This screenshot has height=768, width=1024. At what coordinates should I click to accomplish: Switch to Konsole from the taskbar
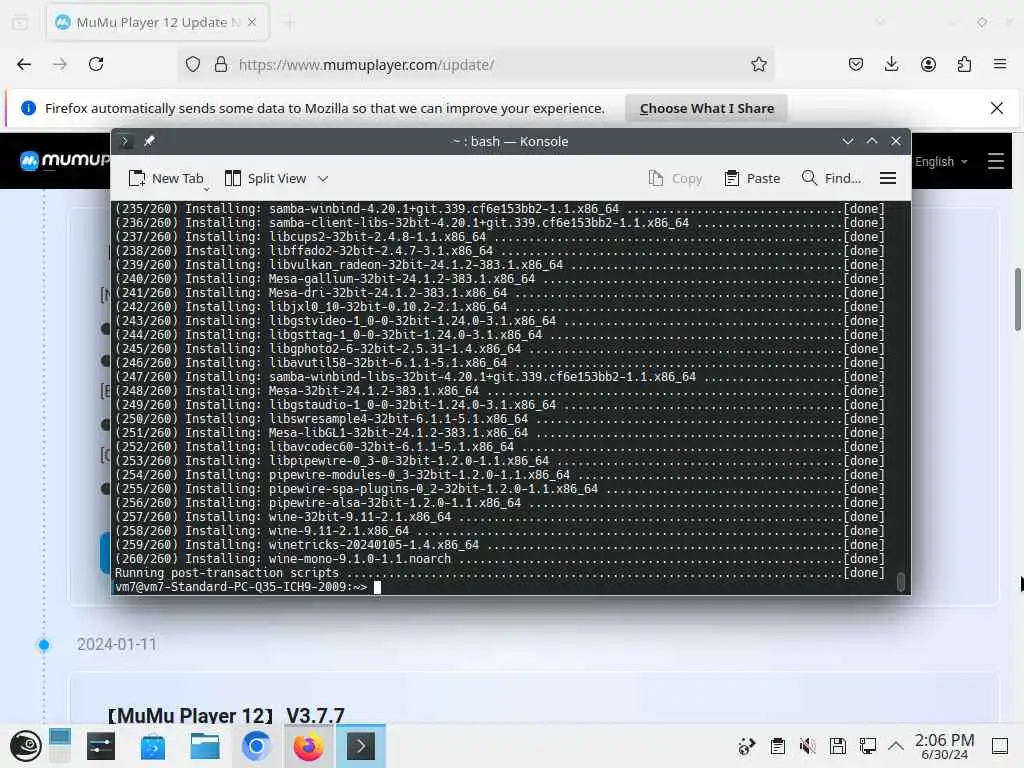360,746
